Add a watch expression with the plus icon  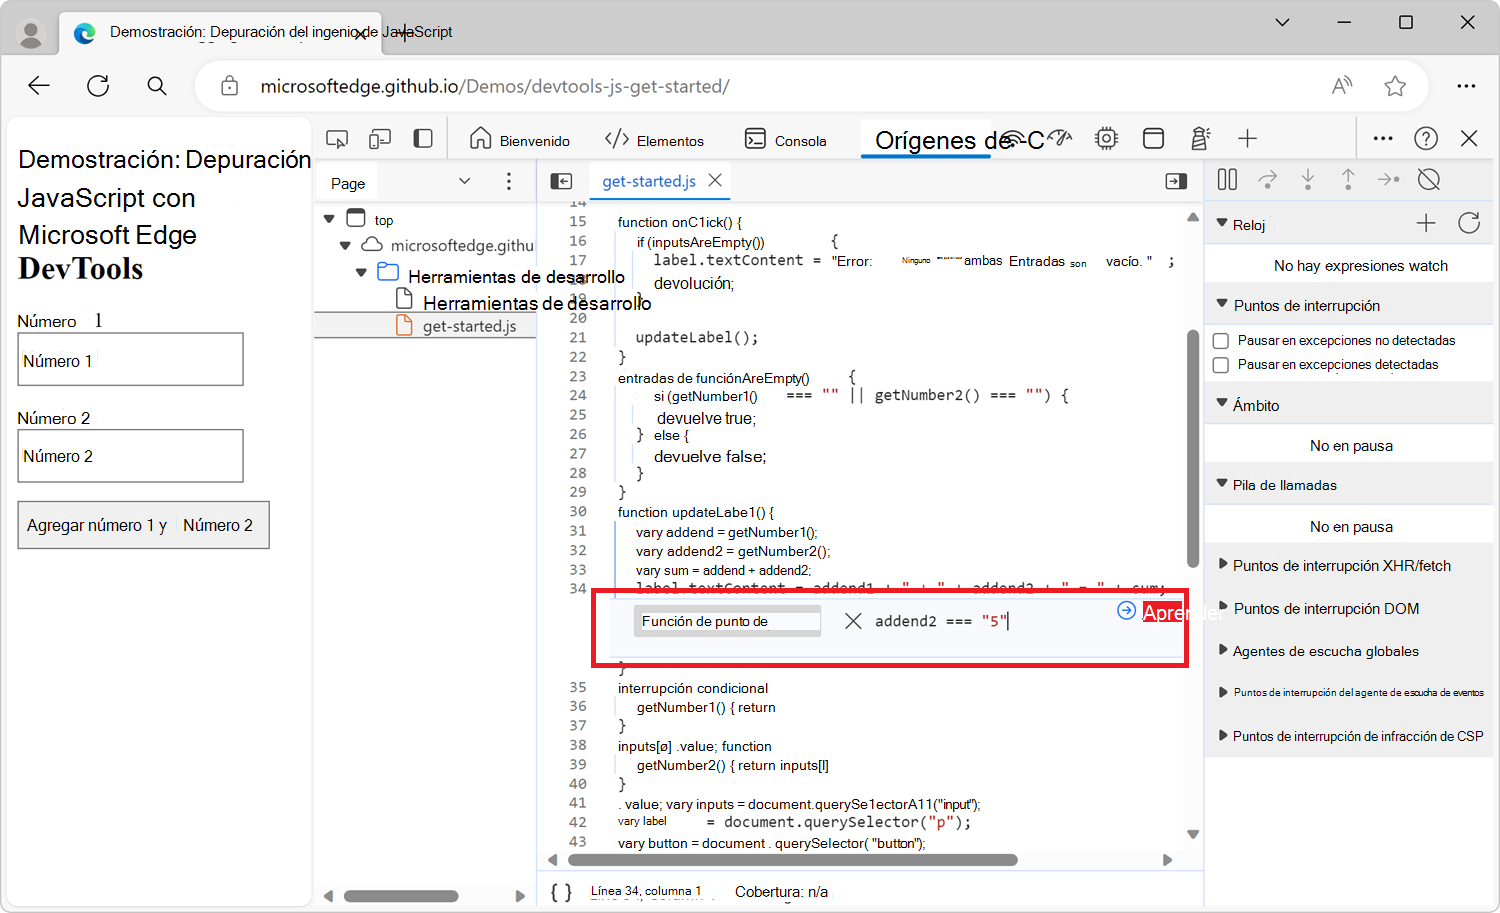(x=1426, y=224)
